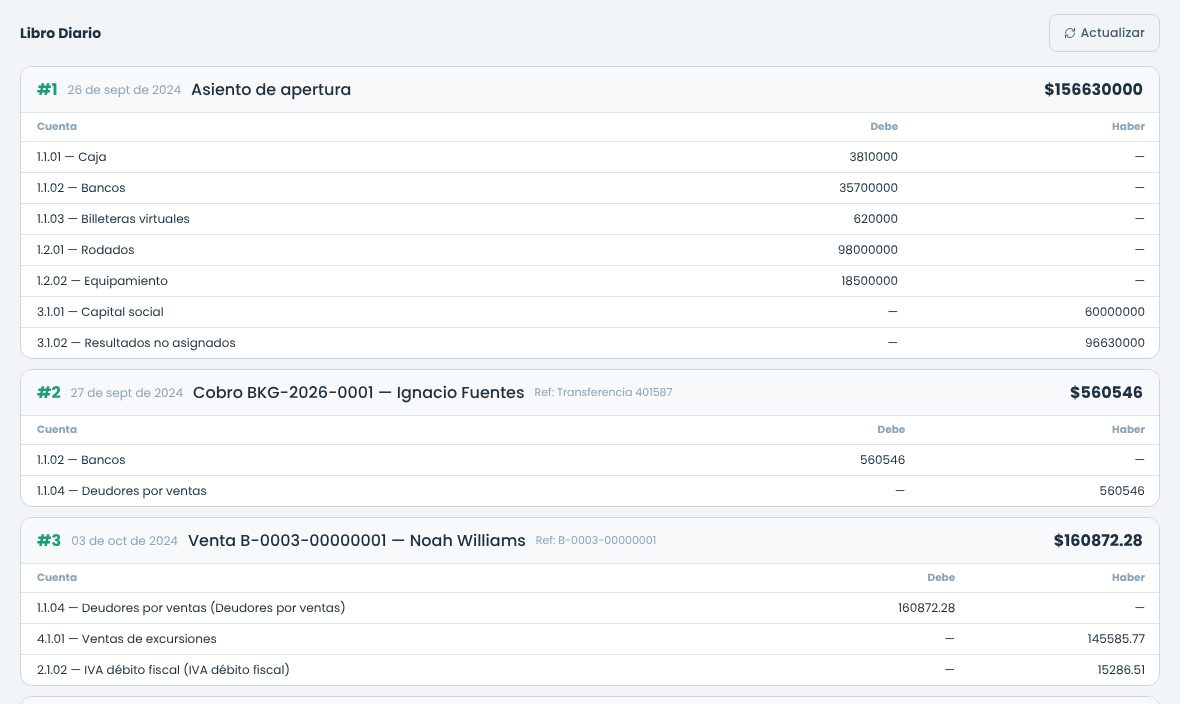1180x704 pixels.
Task: Select the 2.1.02 — IVA débito fiscal row
Action: [x=590, y=670]
